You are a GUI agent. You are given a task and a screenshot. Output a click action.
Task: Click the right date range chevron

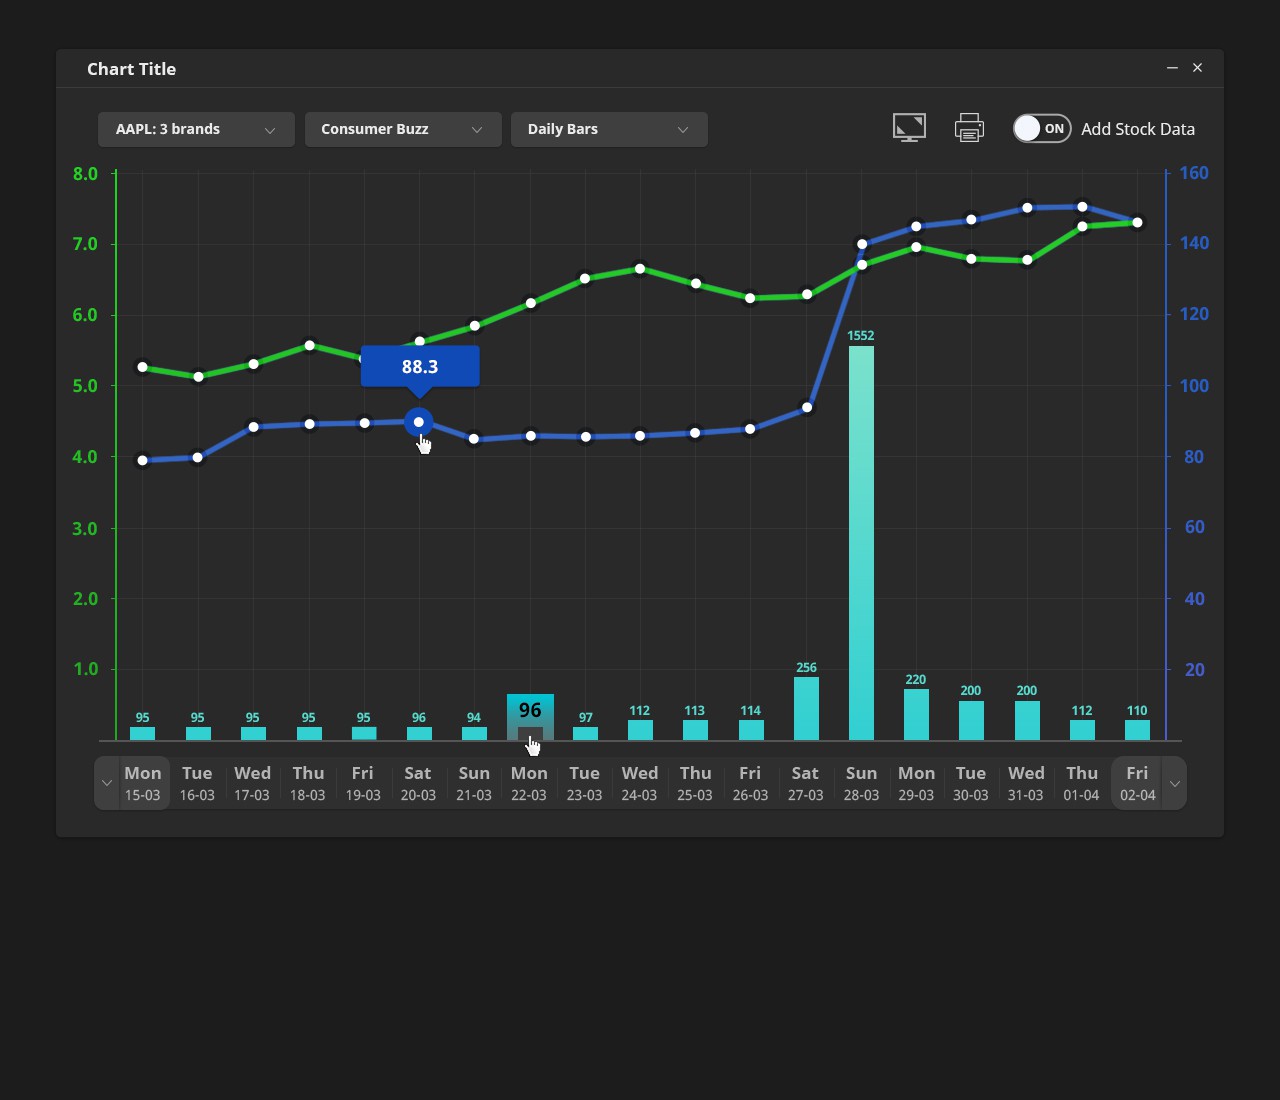1175,783
